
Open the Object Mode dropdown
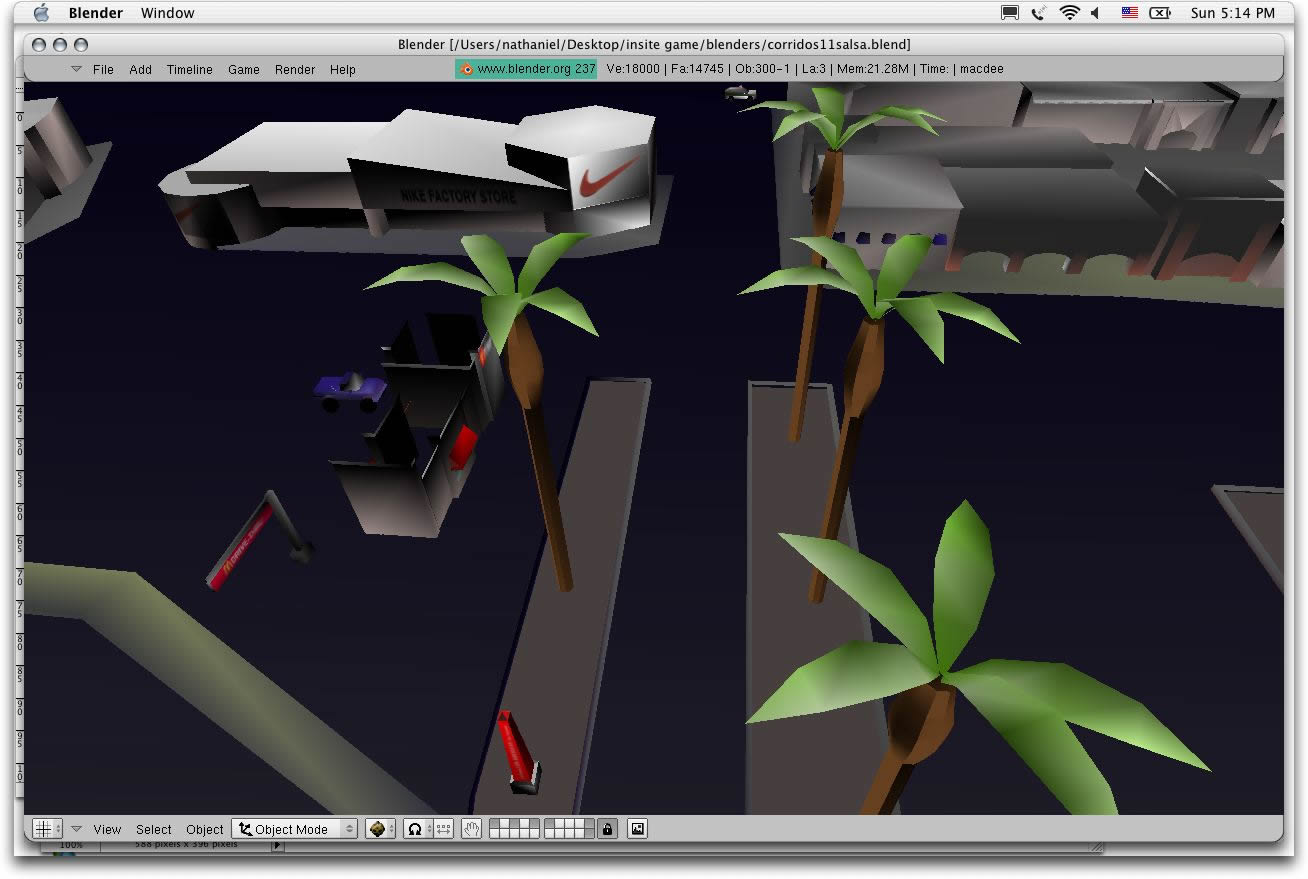coord(294,829)
